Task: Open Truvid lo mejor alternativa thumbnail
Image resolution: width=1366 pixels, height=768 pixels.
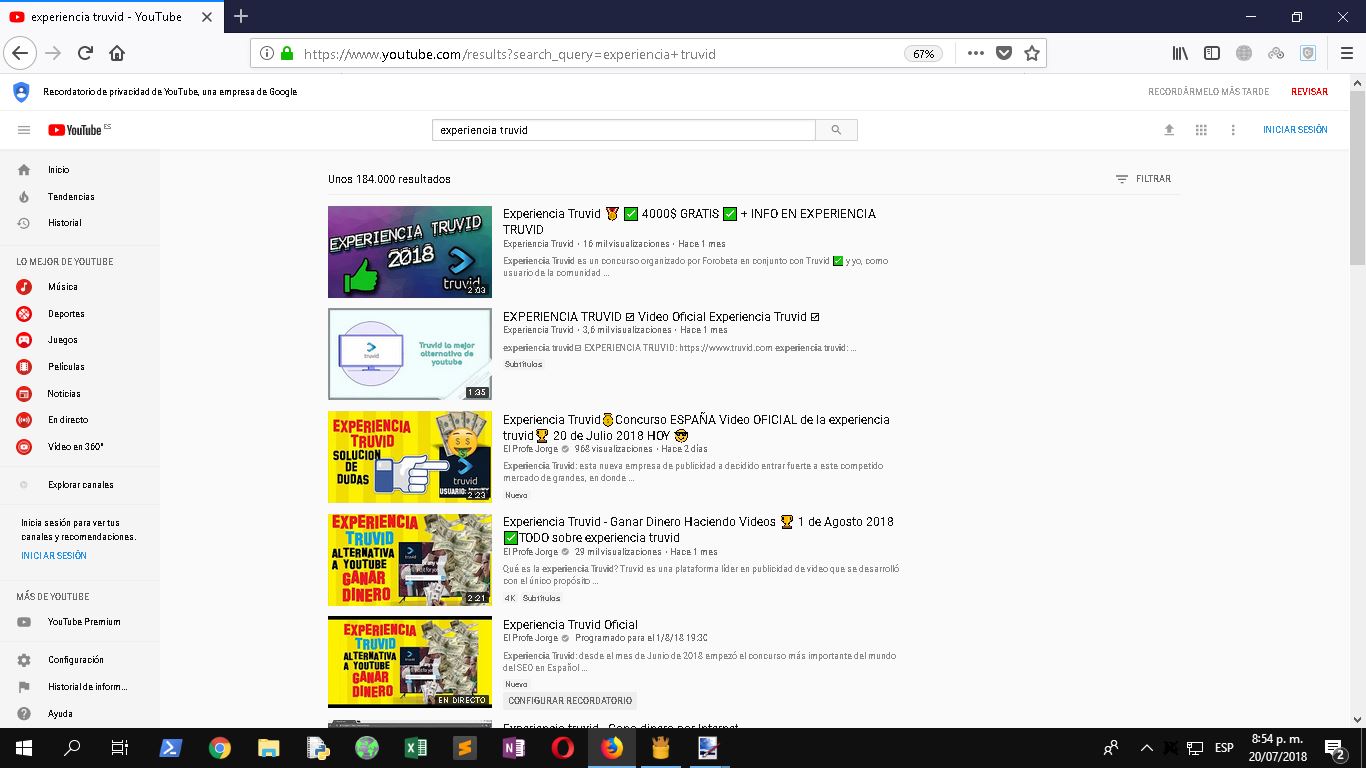Action: click(x=410, y=354)
